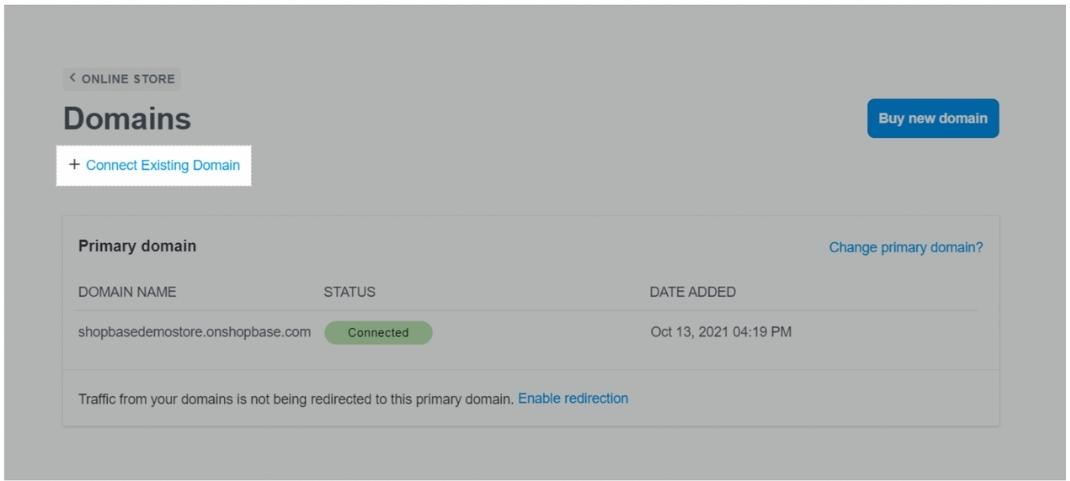
Task: Click the STATUS column header
Action: pyautogui.click(x=349, y=292)
